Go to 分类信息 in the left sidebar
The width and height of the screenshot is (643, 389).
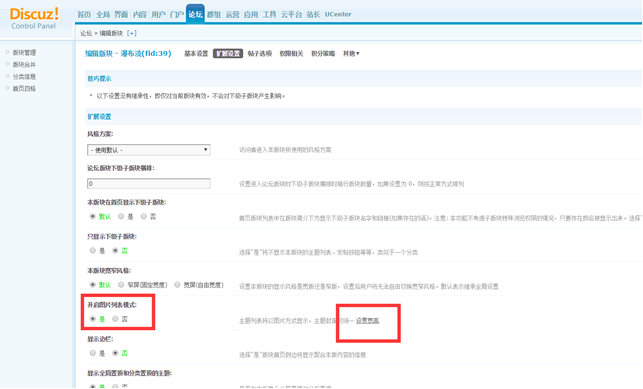(x=24, y=77)
